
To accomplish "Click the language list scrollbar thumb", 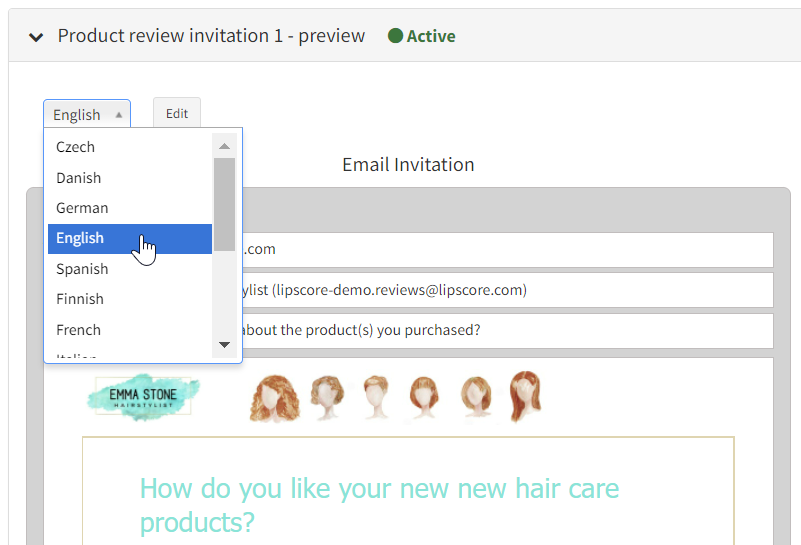I will pos(224,203).
